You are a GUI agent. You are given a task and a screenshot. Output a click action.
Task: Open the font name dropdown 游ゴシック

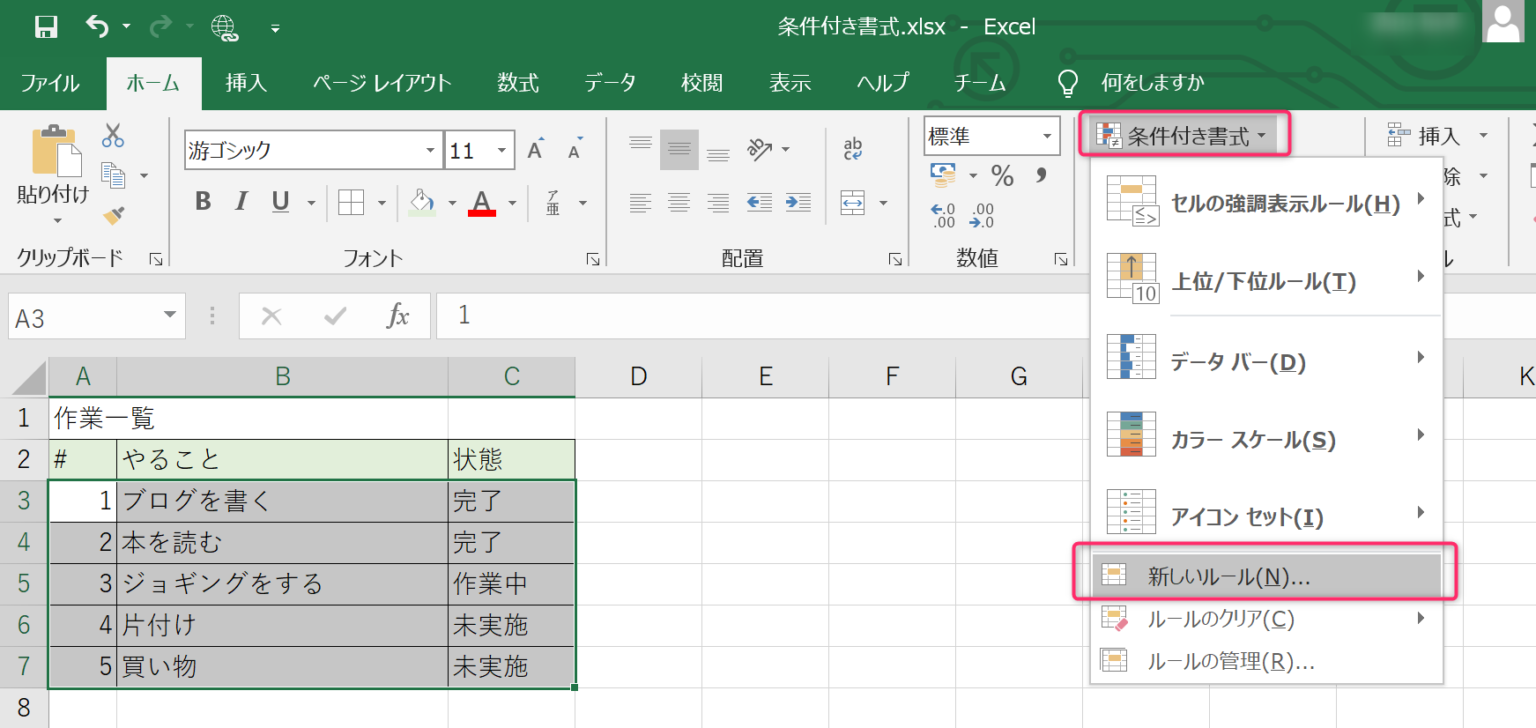pos(430,151)
